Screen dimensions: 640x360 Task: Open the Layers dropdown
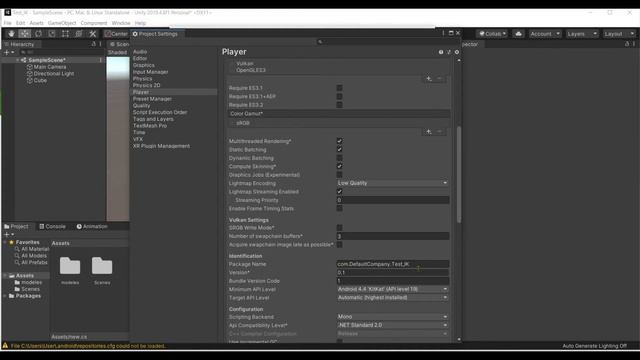coord(582,34)
